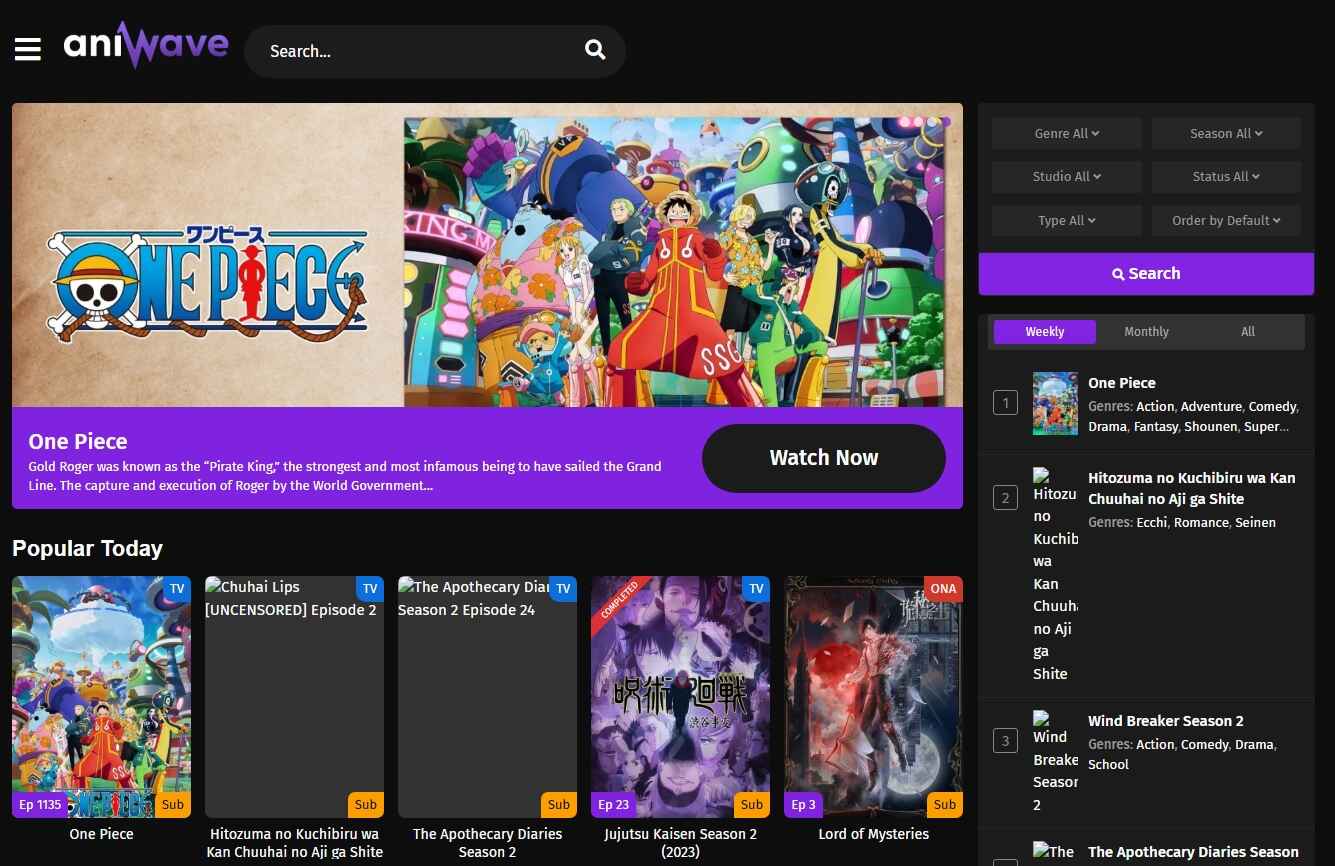Click TV badge on One Piece card
The width and height of the screenshot is (1335, 866).
pyautogui.click(x=177, y=588)
